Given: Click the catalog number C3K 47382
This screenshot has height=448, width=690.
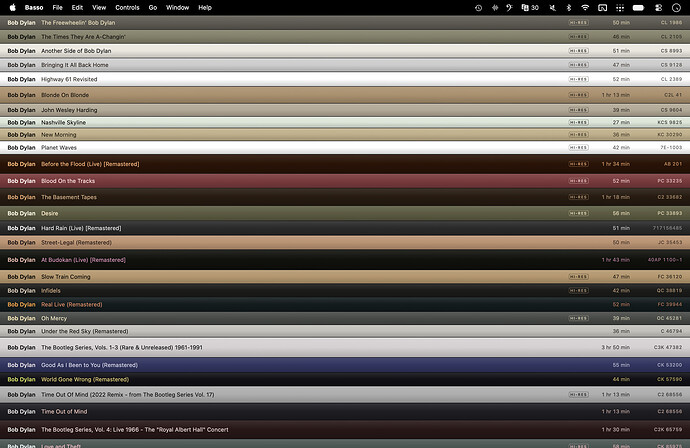Looking at the screenshot, I should pyautogui.click(x=668, y=347).
